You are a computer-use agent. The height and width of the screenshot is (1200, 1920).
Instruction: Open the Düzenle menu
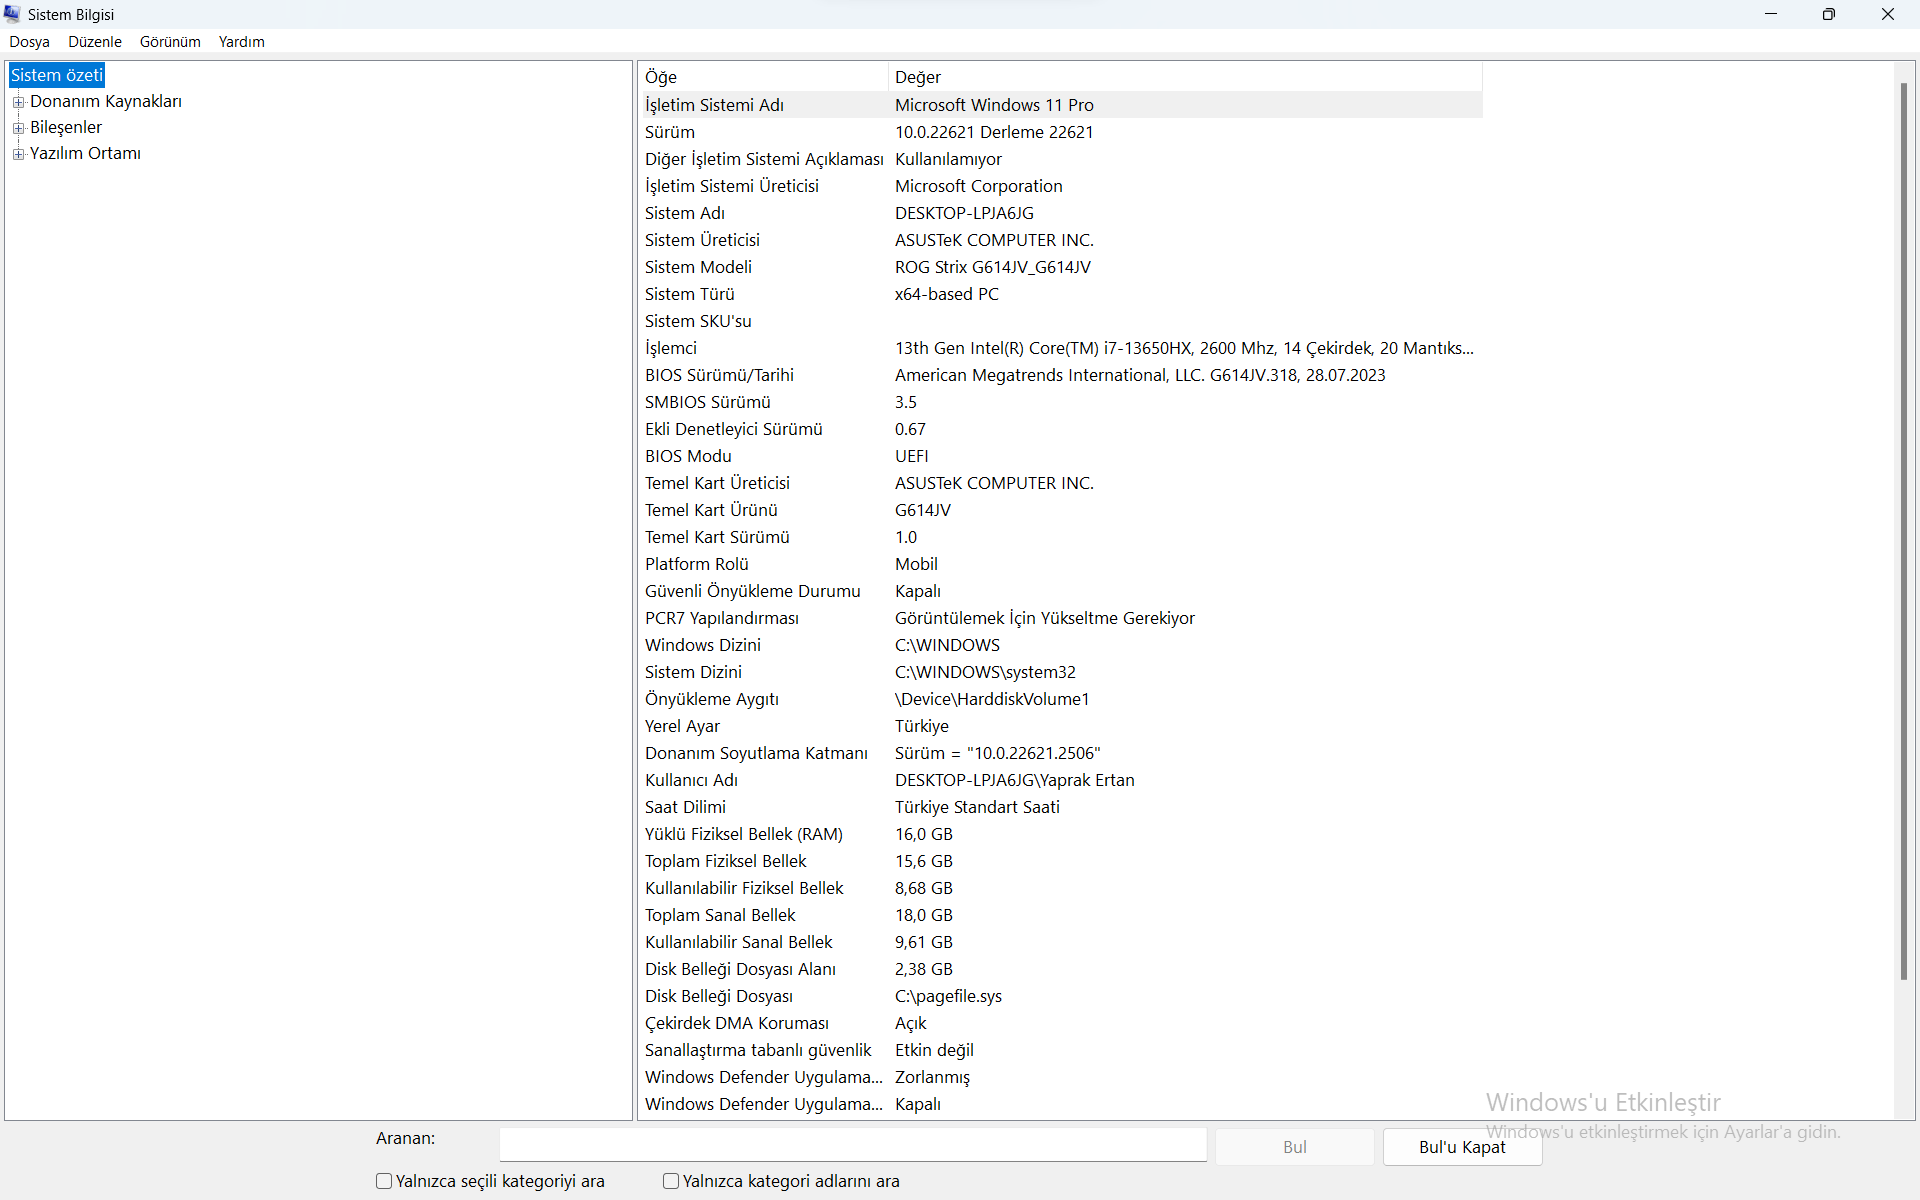point(95,42)
